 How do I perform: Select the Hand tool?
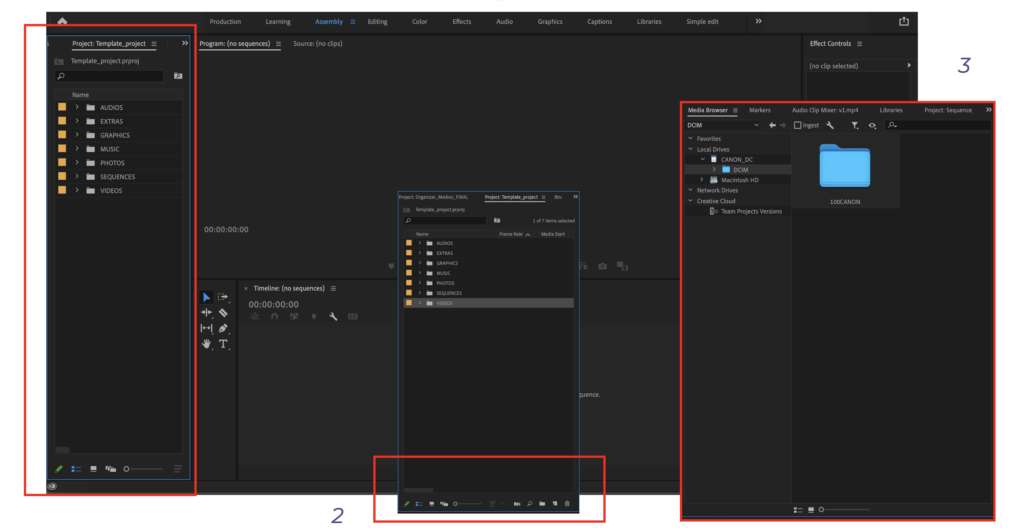tap(207, 344)
